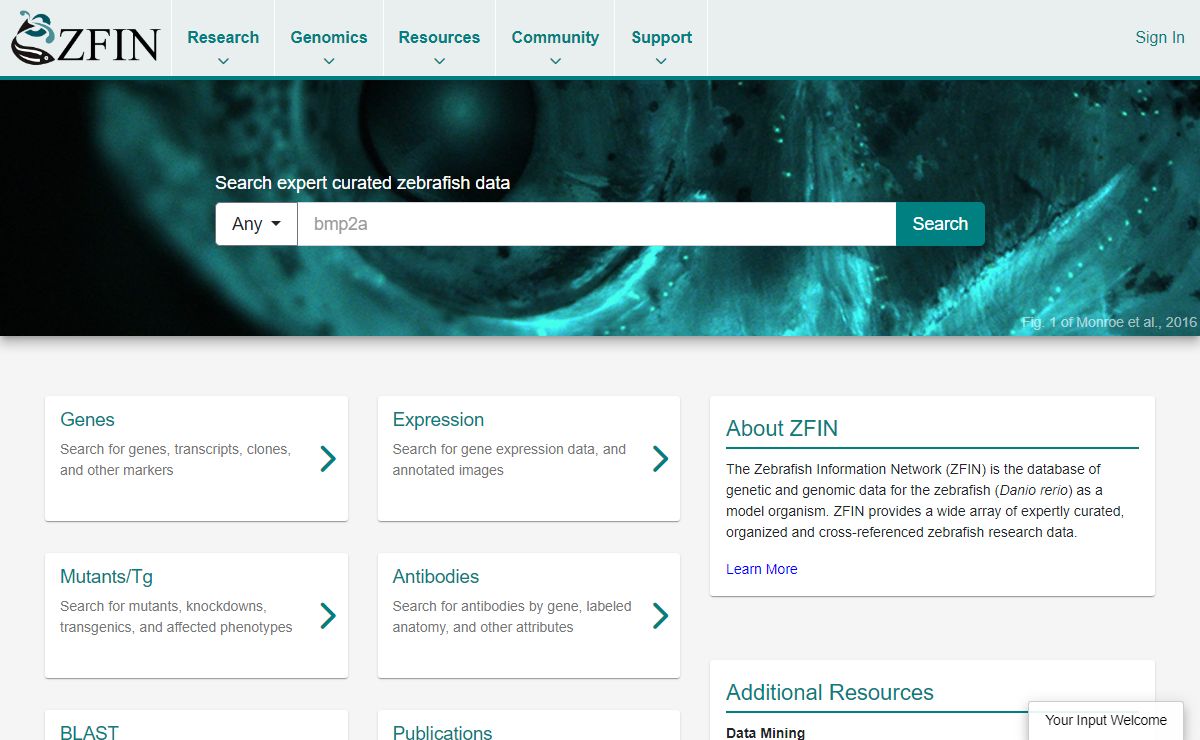The image size is (1200, 740).
Task: Click the arrow on the Antibodies card
Action: click(660, 616)
